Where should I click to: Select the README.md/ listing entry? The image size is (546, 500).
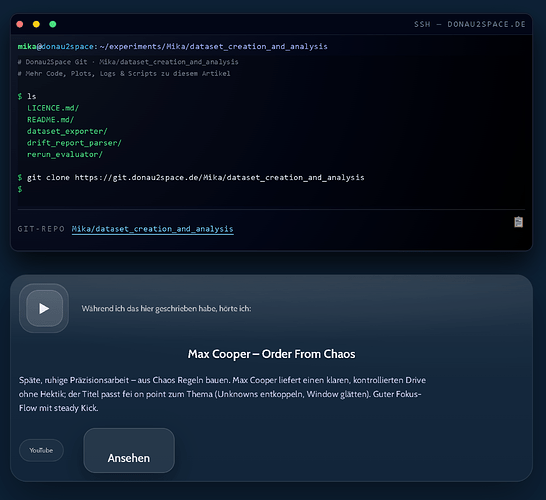[50, 119]
